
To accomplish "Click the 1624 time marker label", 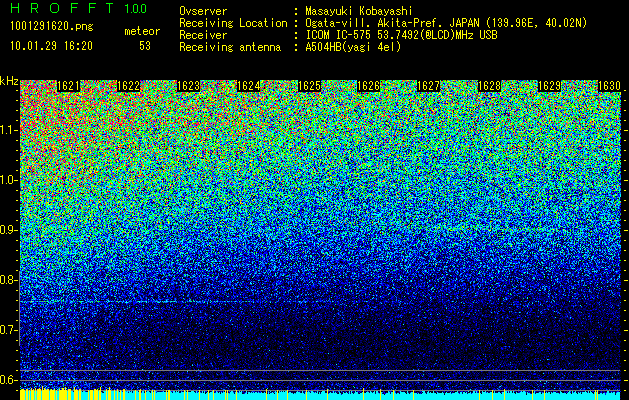I will coord(249,86).
